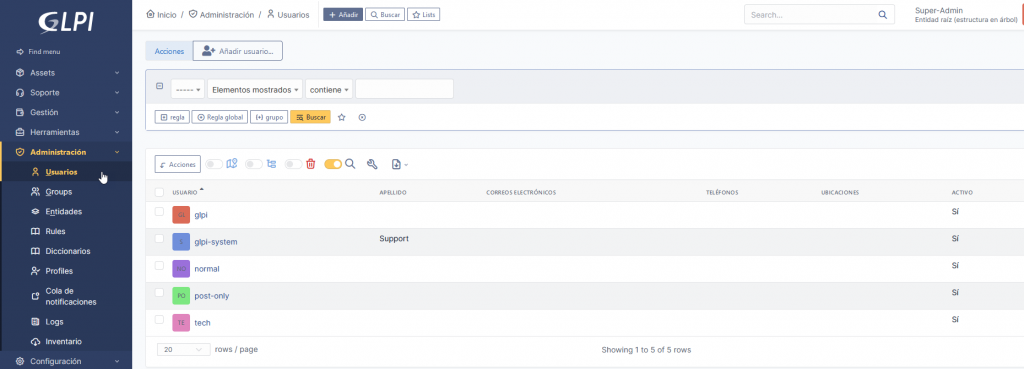Open the Elementos mostrados dropdown
1024x369 pixels.
(255, 89)
